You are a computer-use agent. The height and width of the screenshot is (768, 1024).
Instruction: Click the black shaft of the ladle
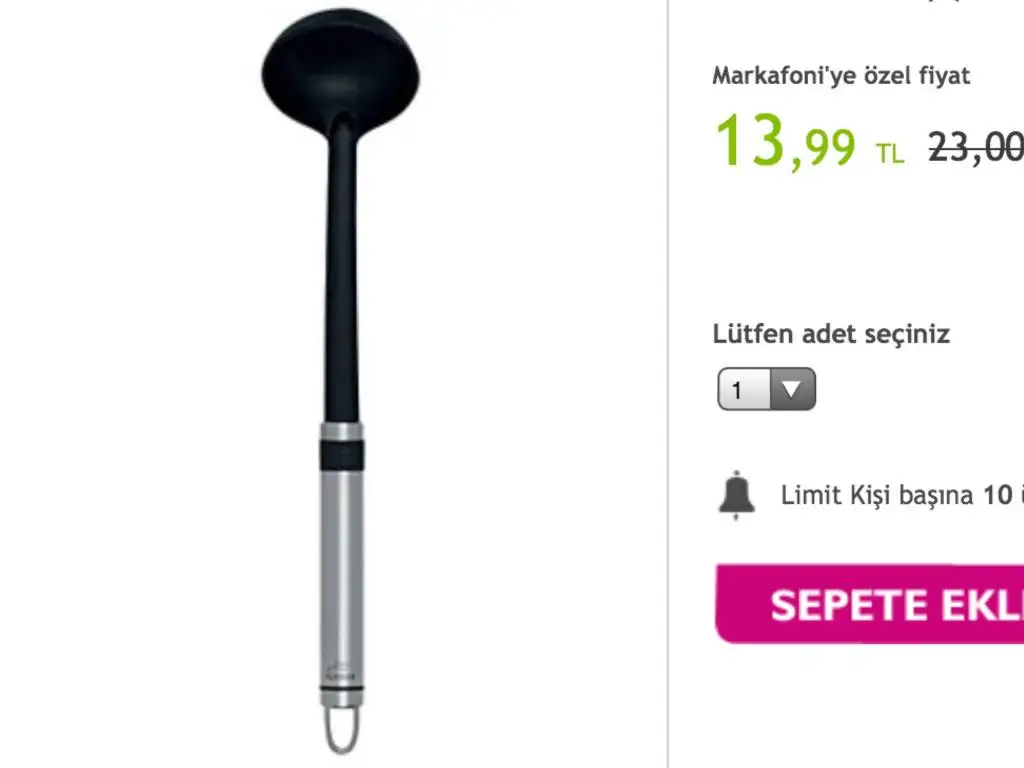click(342, 274)
